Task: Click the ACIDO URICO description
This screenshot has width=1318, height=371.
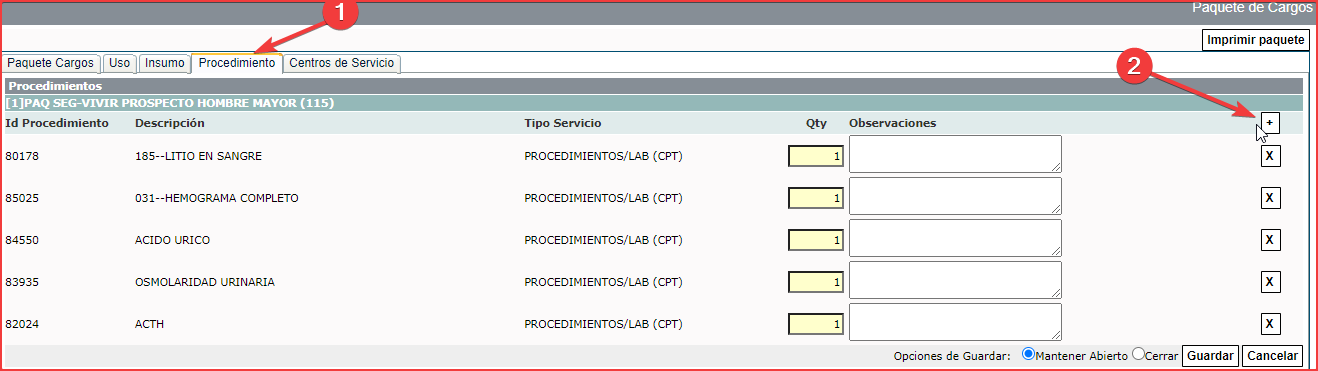Action: (172, 240)
